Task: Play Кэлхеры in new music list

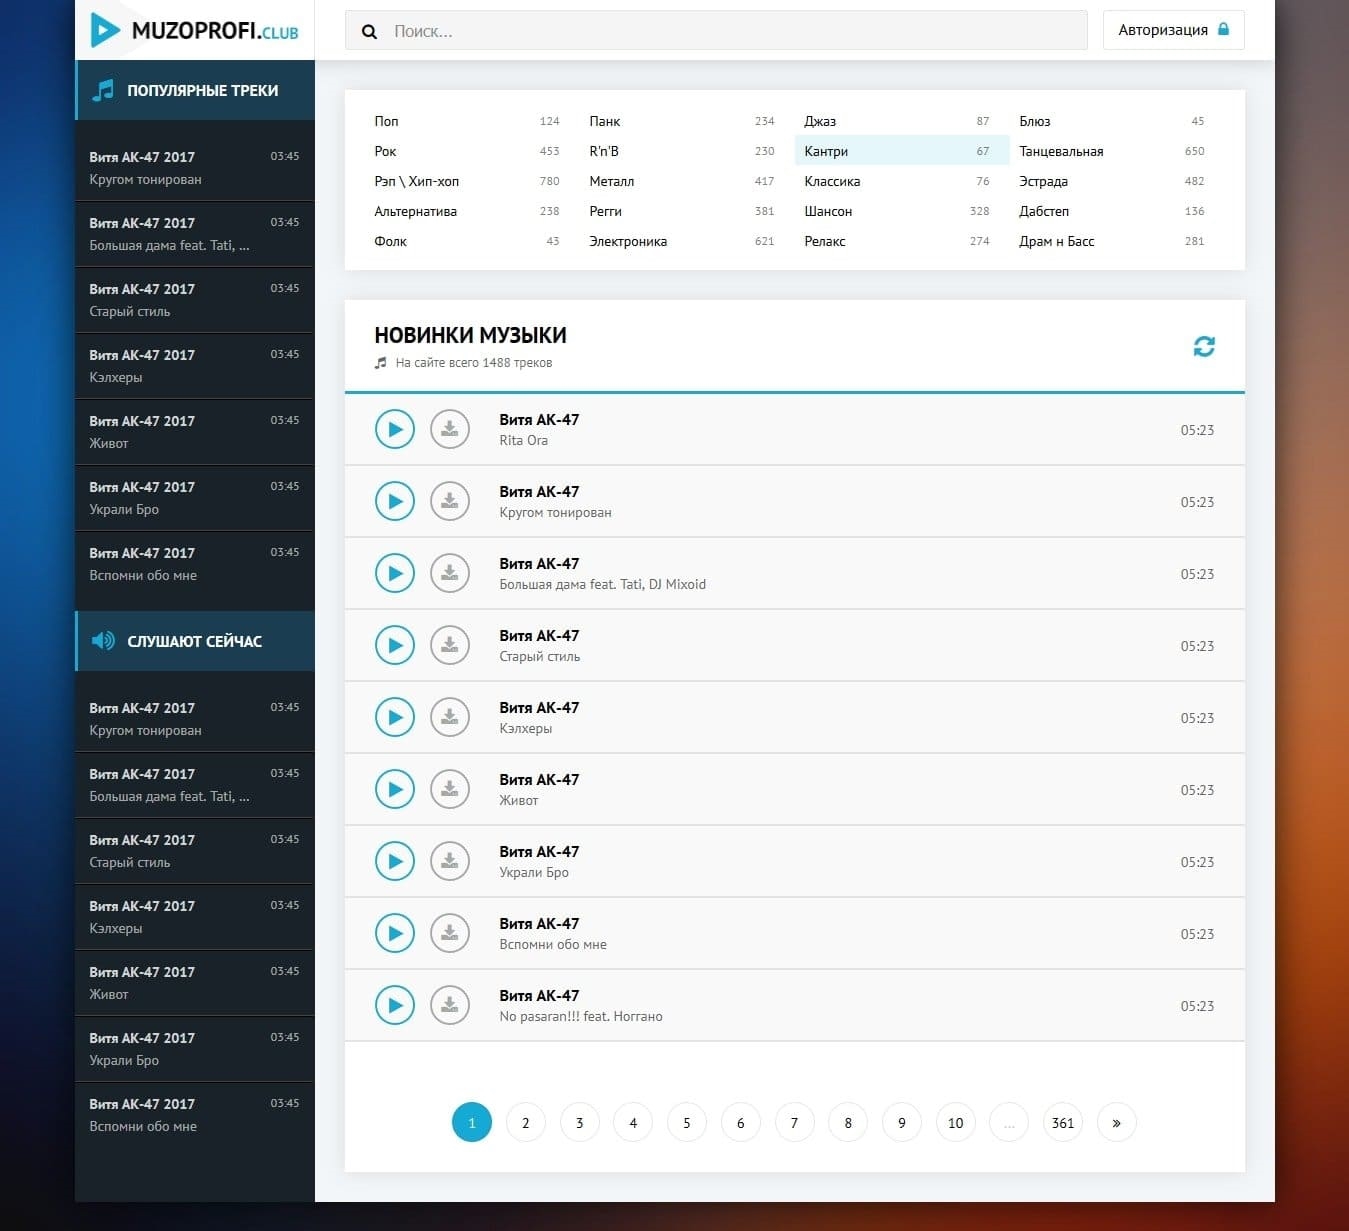Action: click(395, 718)
